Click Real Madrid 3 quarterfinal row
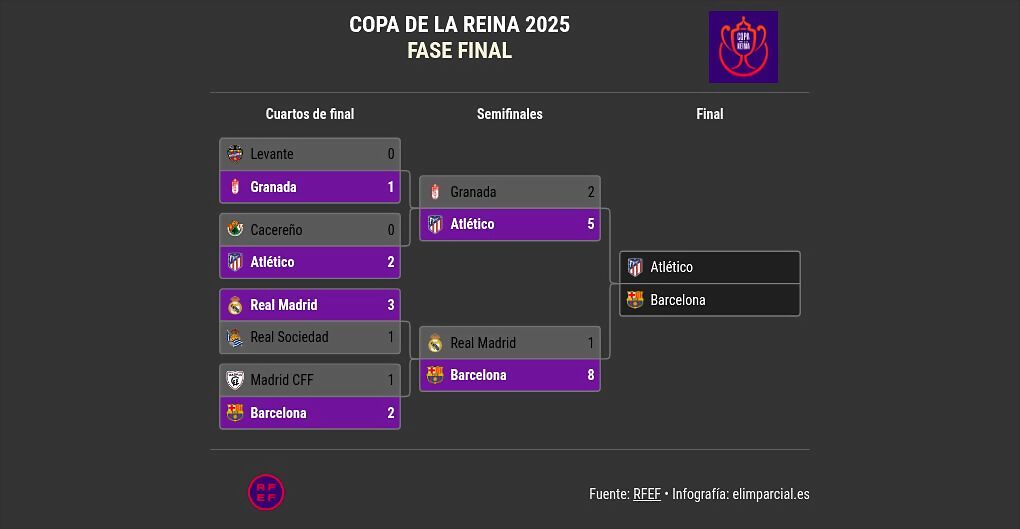This screenshot has width=1020, height=529. point(310,305)
